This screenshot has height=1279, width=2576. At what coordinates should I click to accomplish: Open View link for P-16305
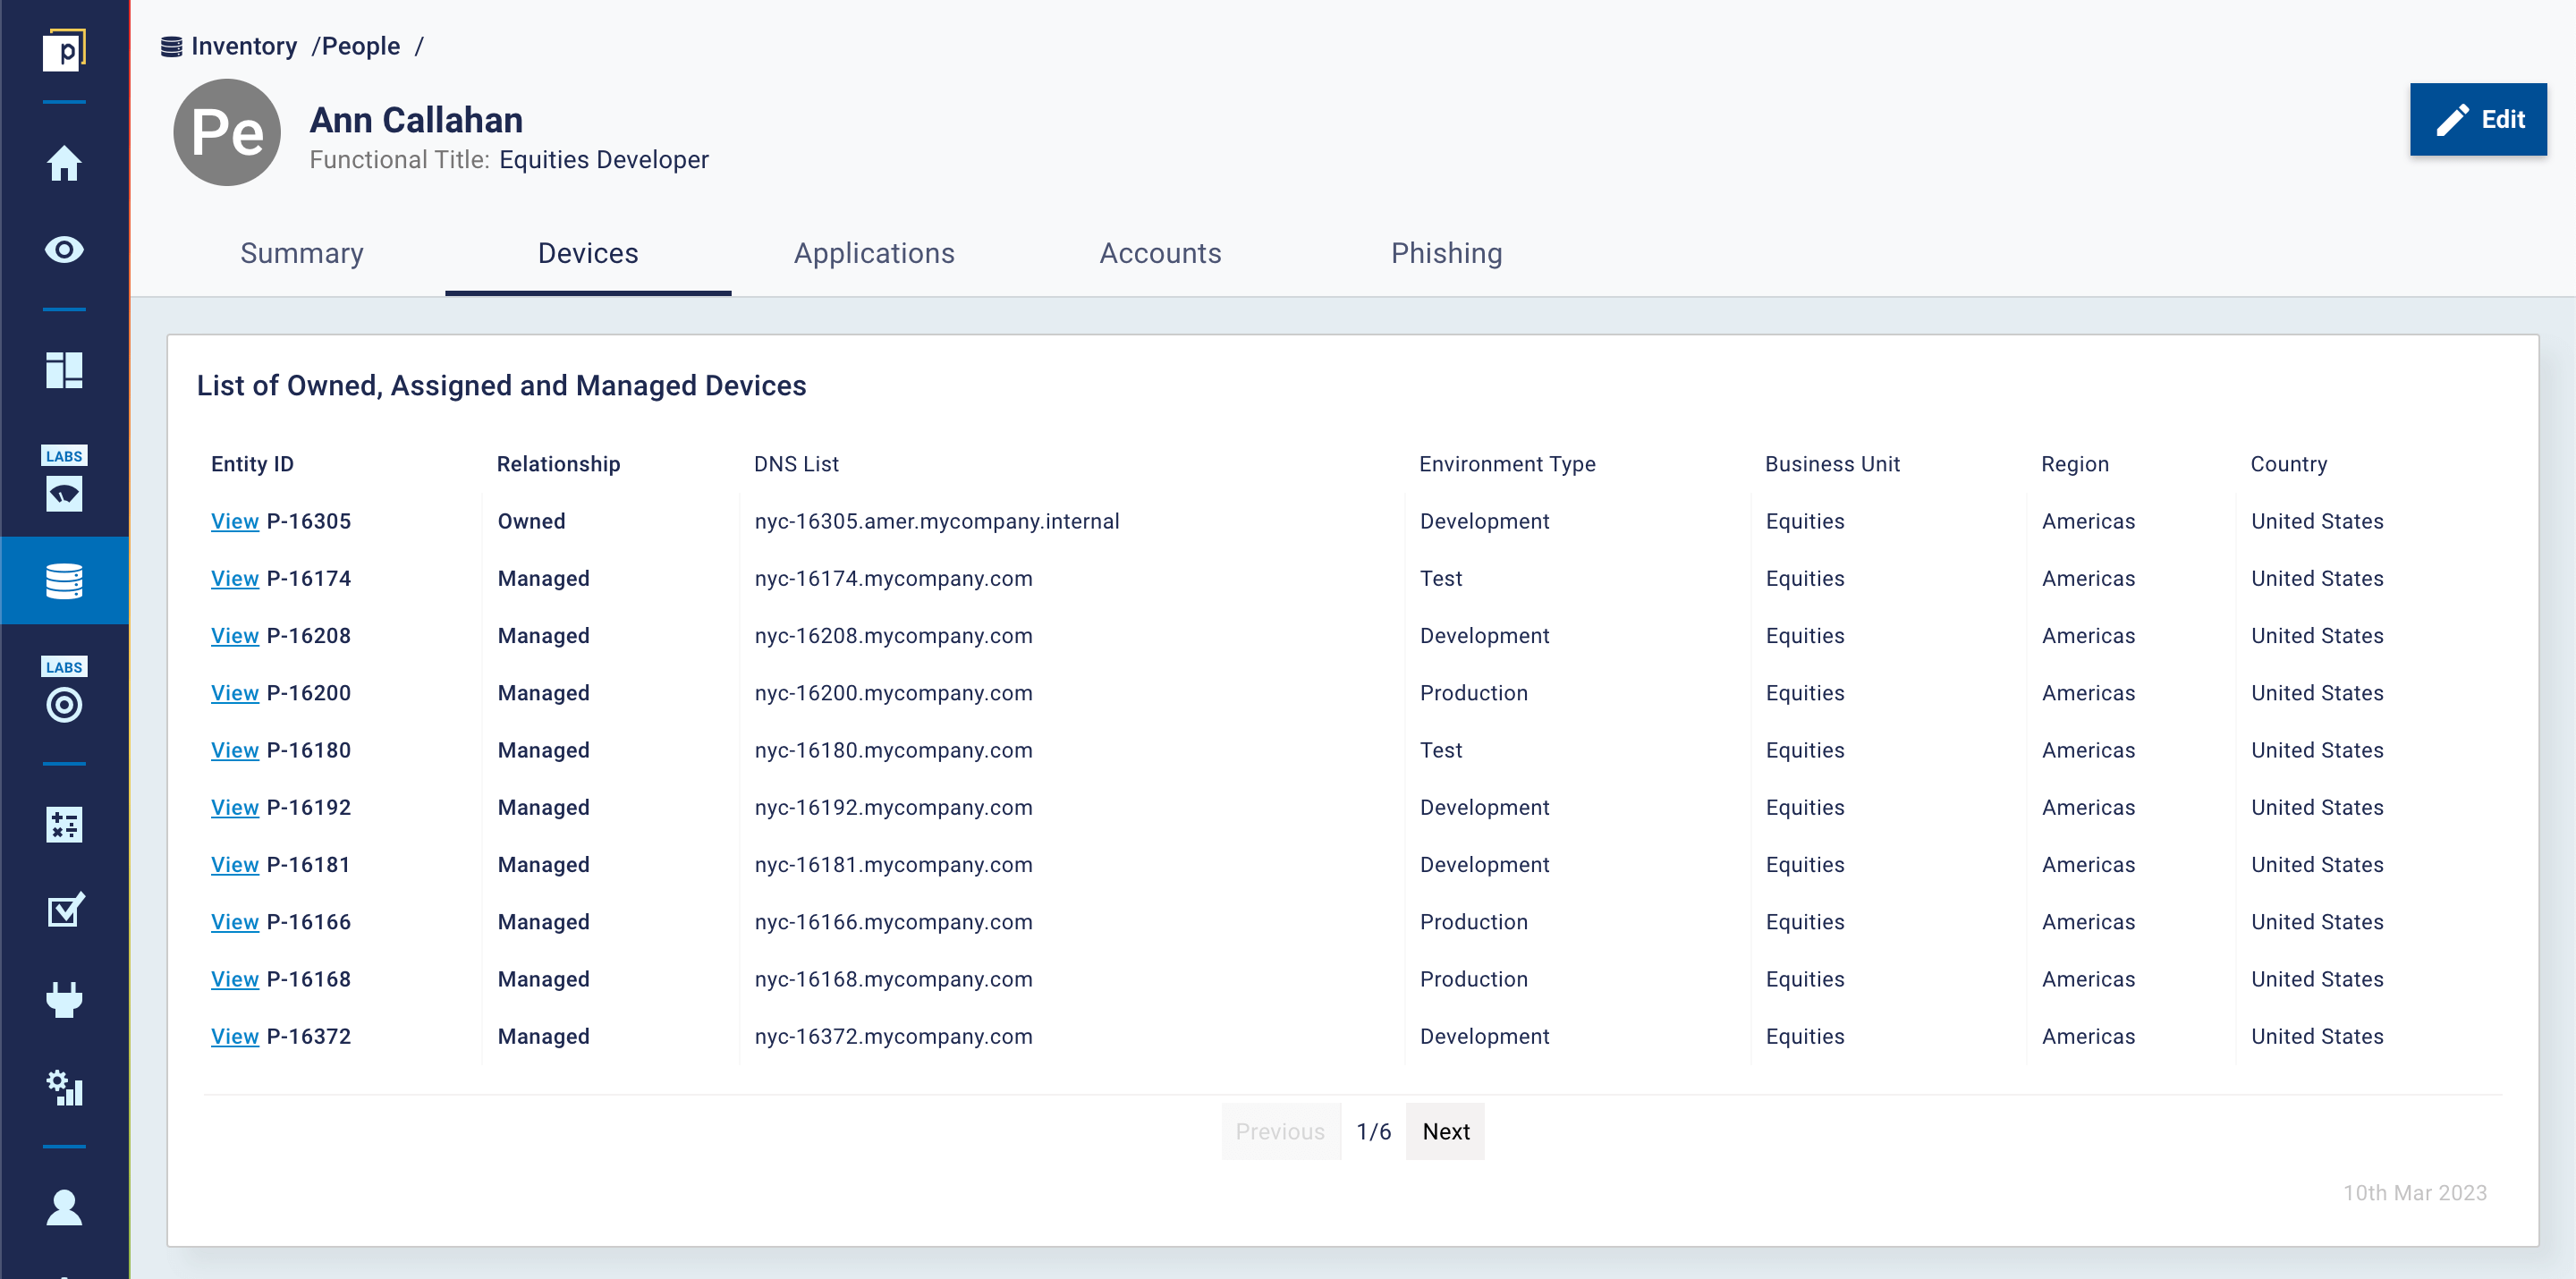click(x=235, y=521)
